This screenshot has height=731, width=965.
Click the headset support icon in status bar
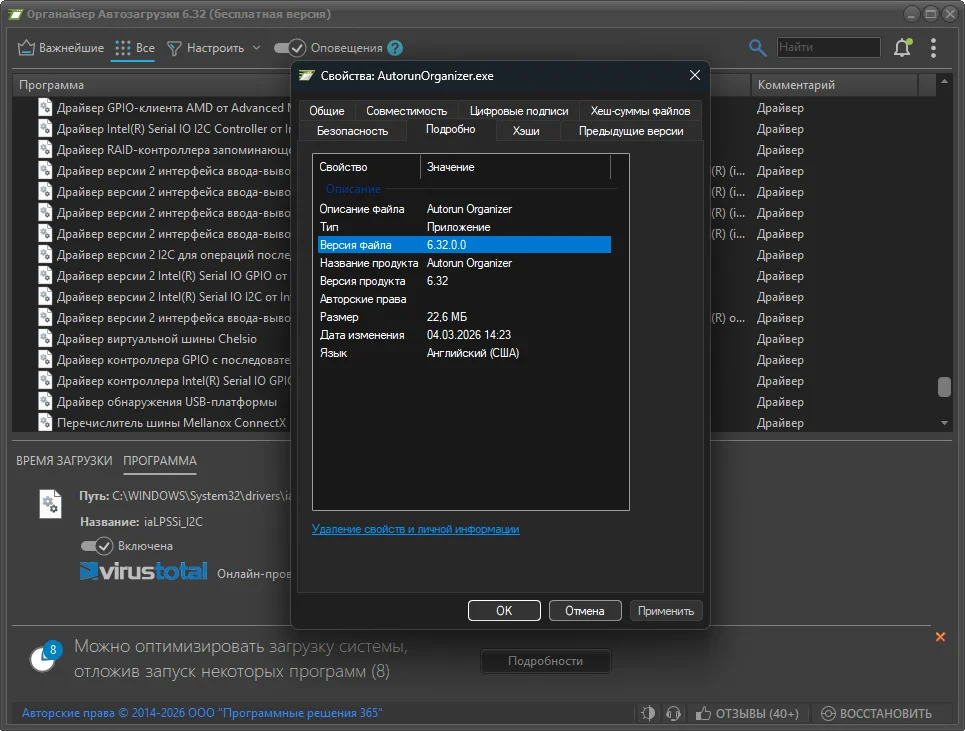pos(673,713)
